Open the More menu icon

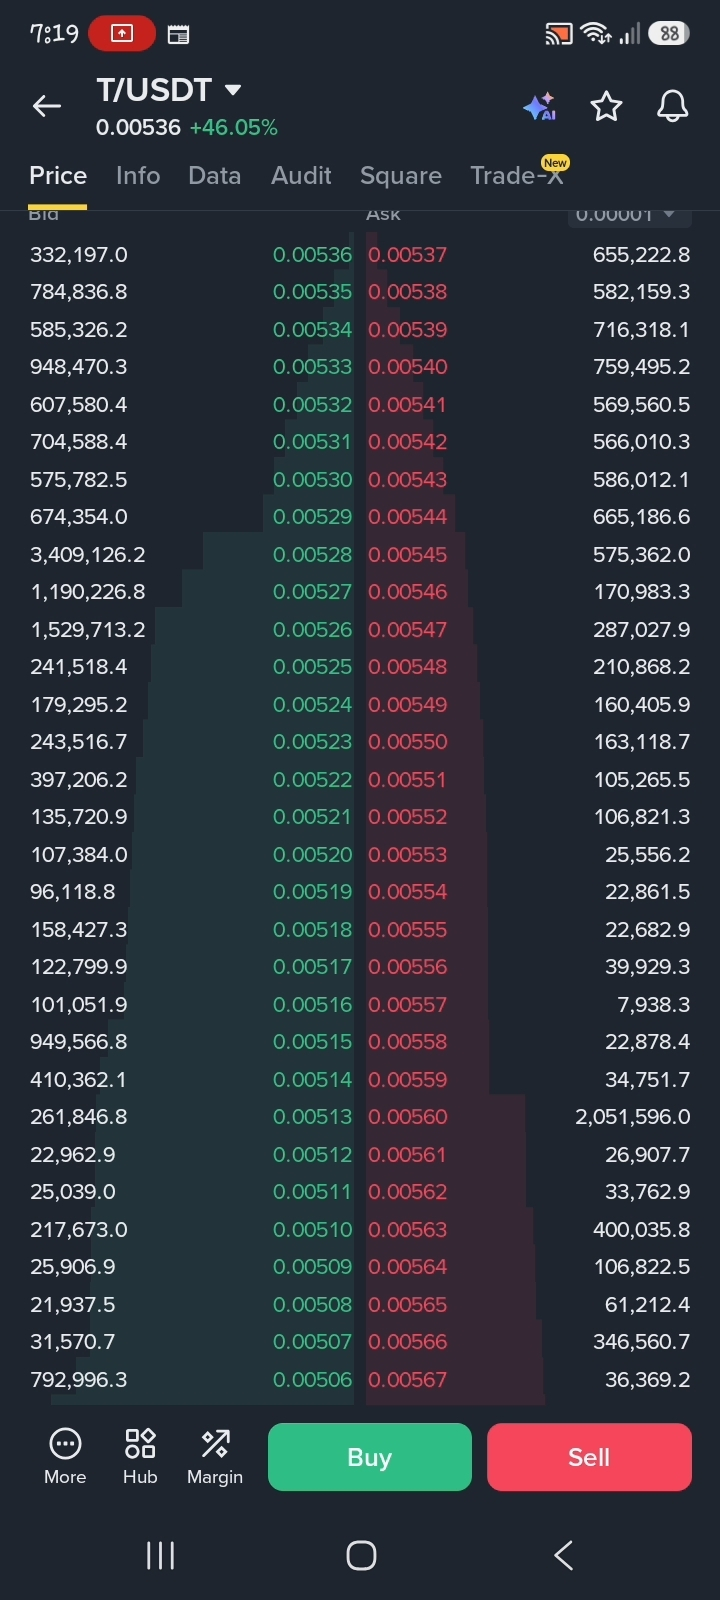coord(65,1456)
